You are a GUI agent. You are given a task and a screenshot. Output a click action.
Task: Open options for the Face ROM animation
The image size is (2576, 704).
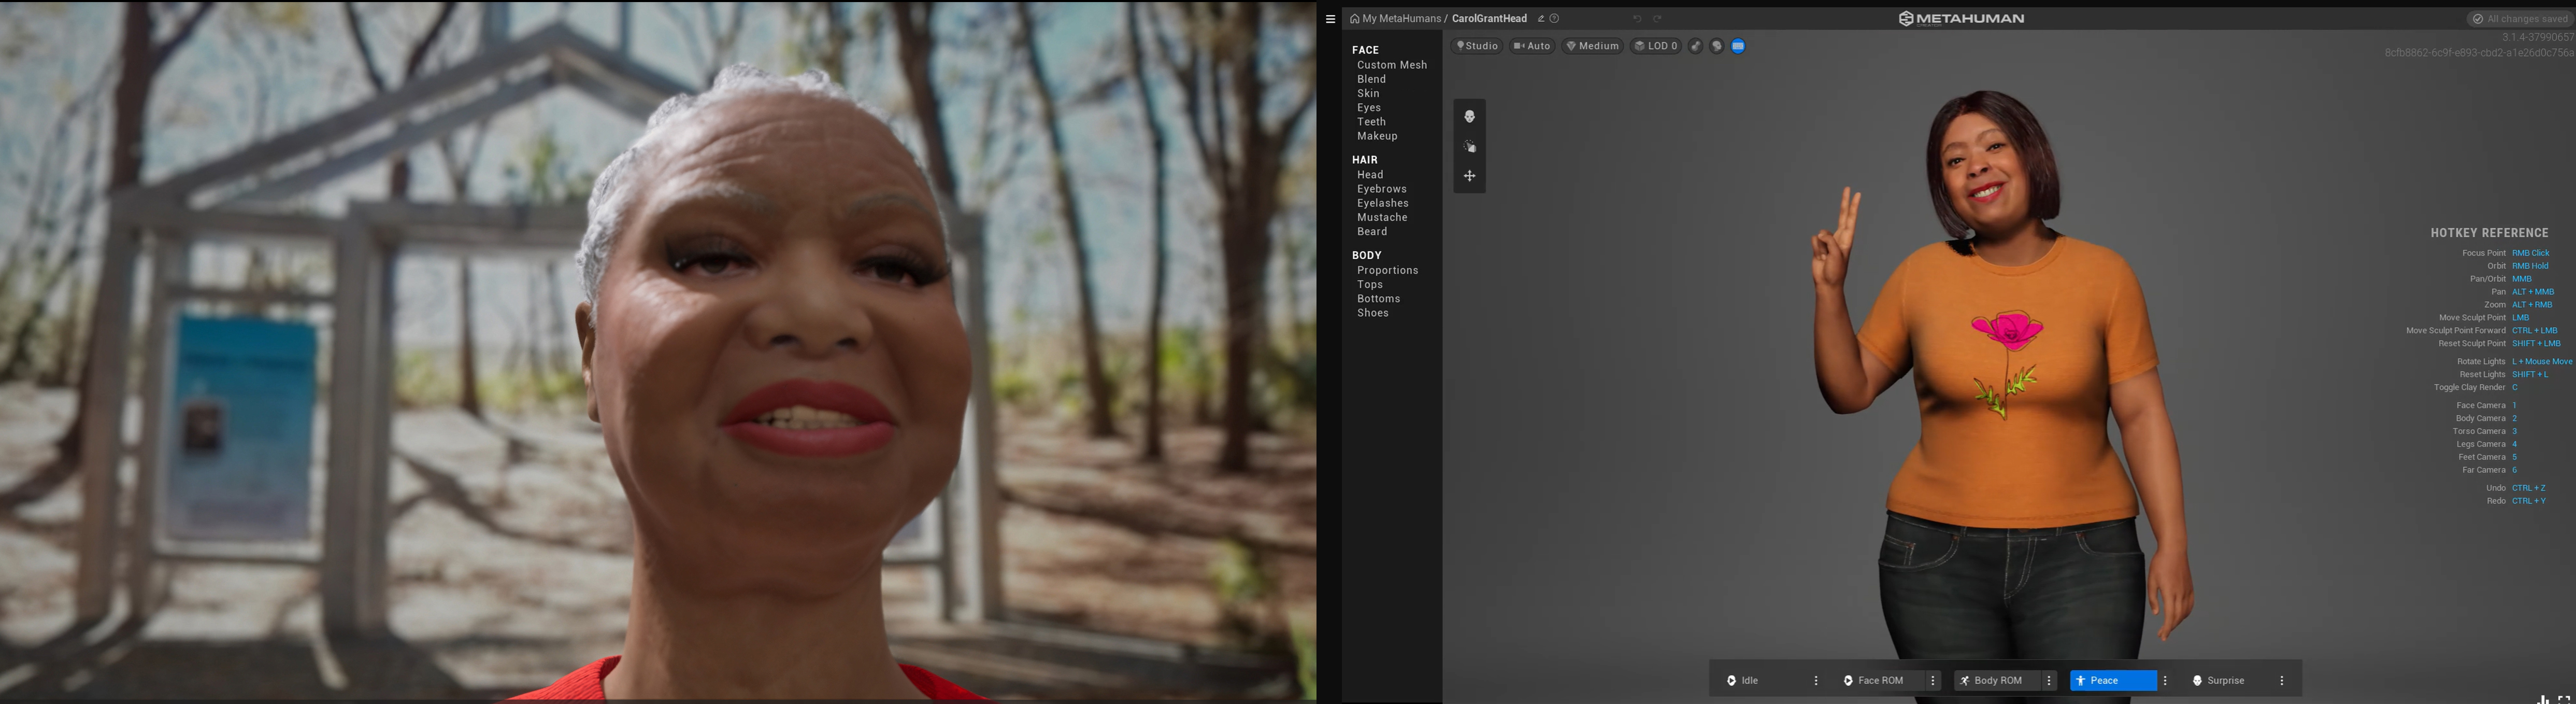tap(1933, 681)
